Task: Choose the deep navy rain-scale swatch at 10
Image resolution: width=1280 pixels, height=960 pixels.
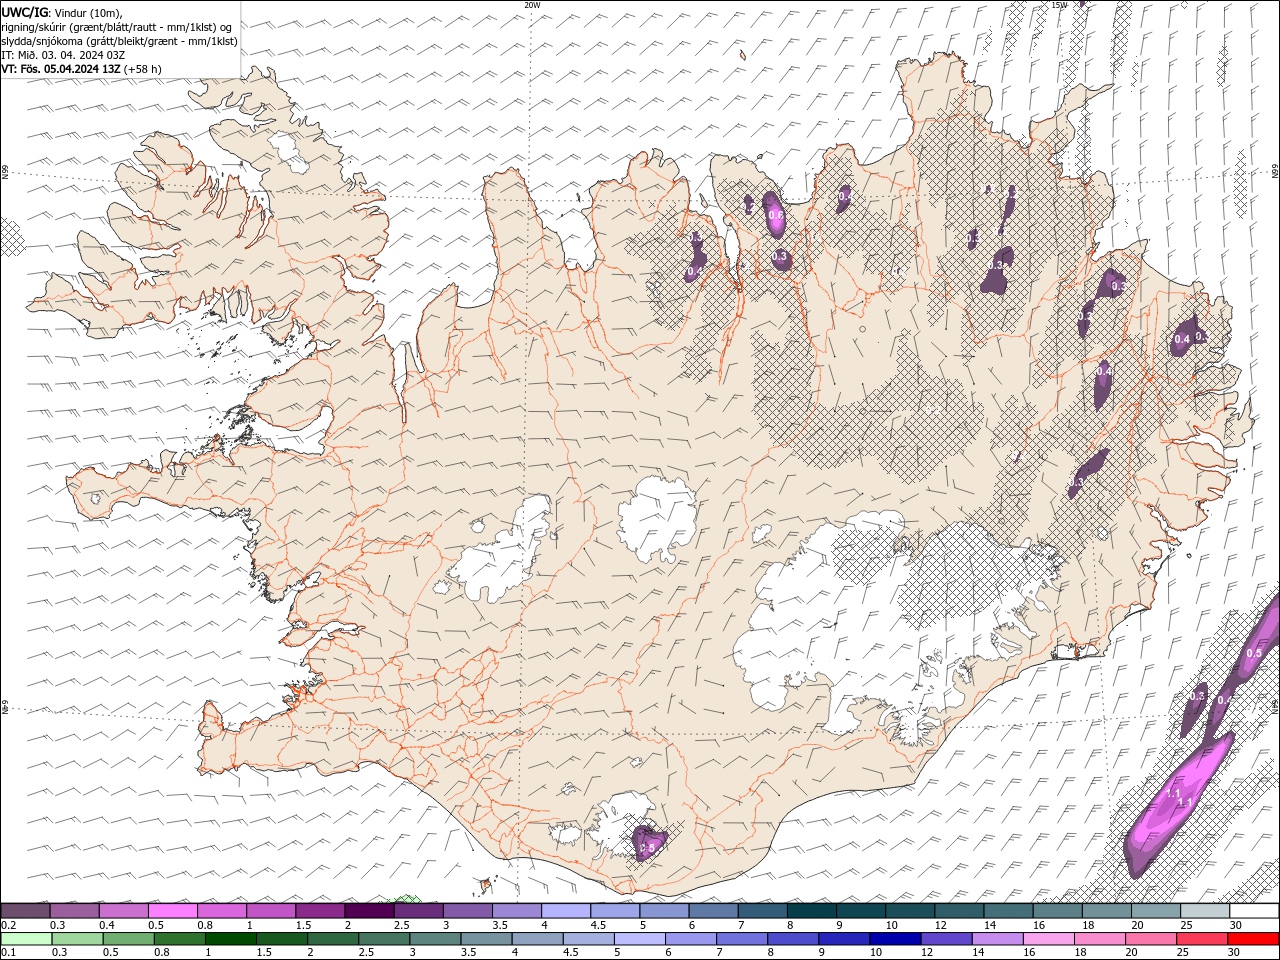Action: [x=895, y=939]
